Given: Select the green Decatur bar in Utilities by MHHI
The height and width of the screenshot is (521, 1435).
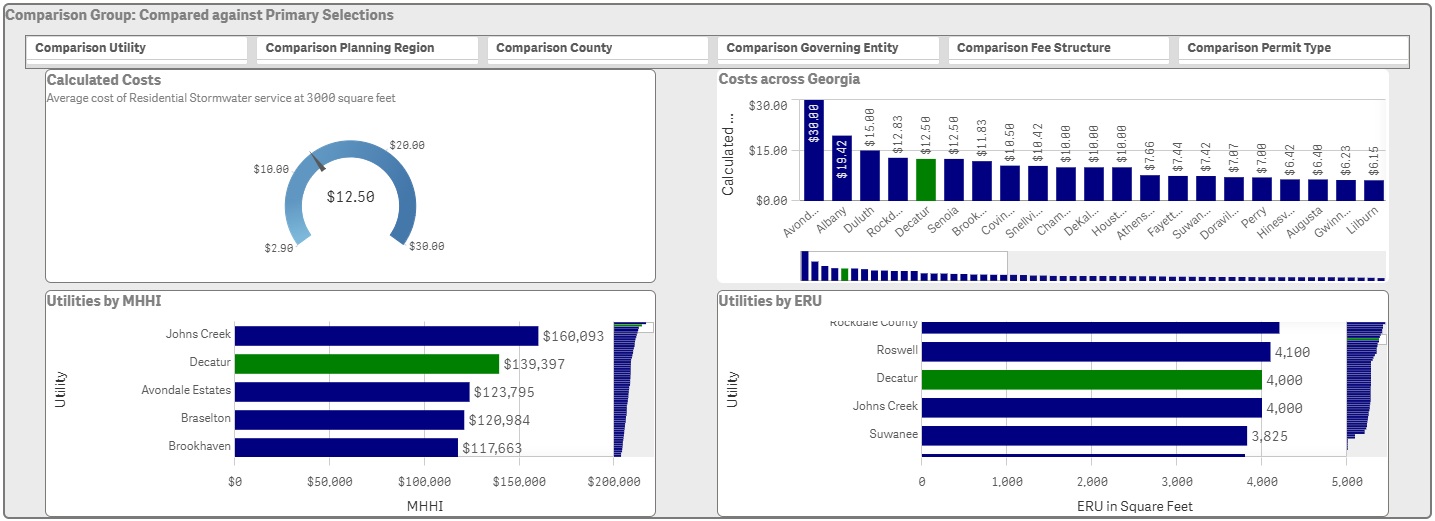Looking at the screenshot, I should pyautogui.click(x=366, y=363).
